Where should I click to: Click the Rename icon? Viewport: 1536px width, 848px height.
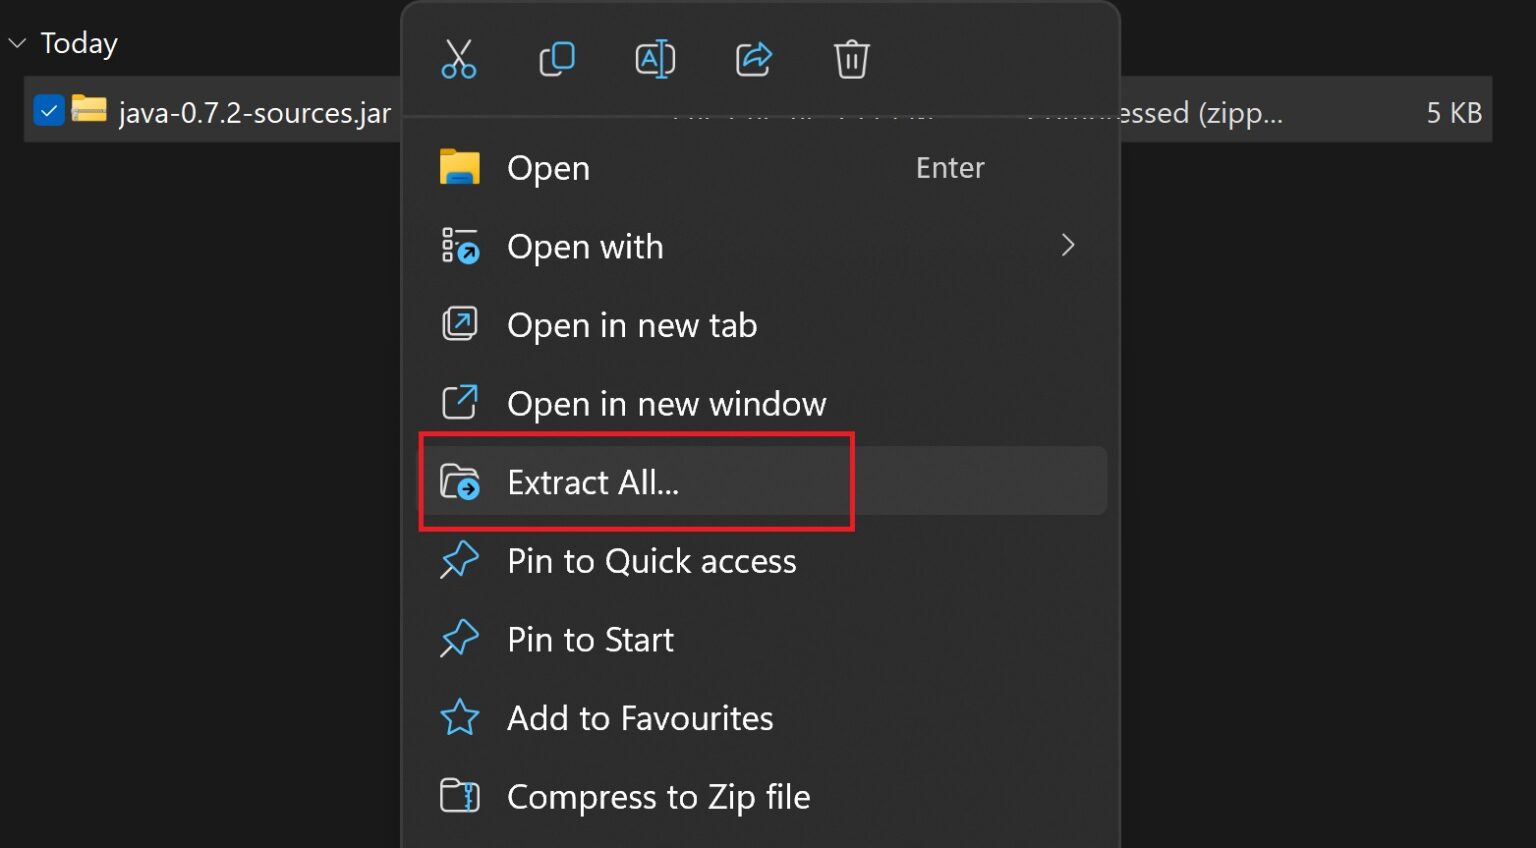(655, 59)
